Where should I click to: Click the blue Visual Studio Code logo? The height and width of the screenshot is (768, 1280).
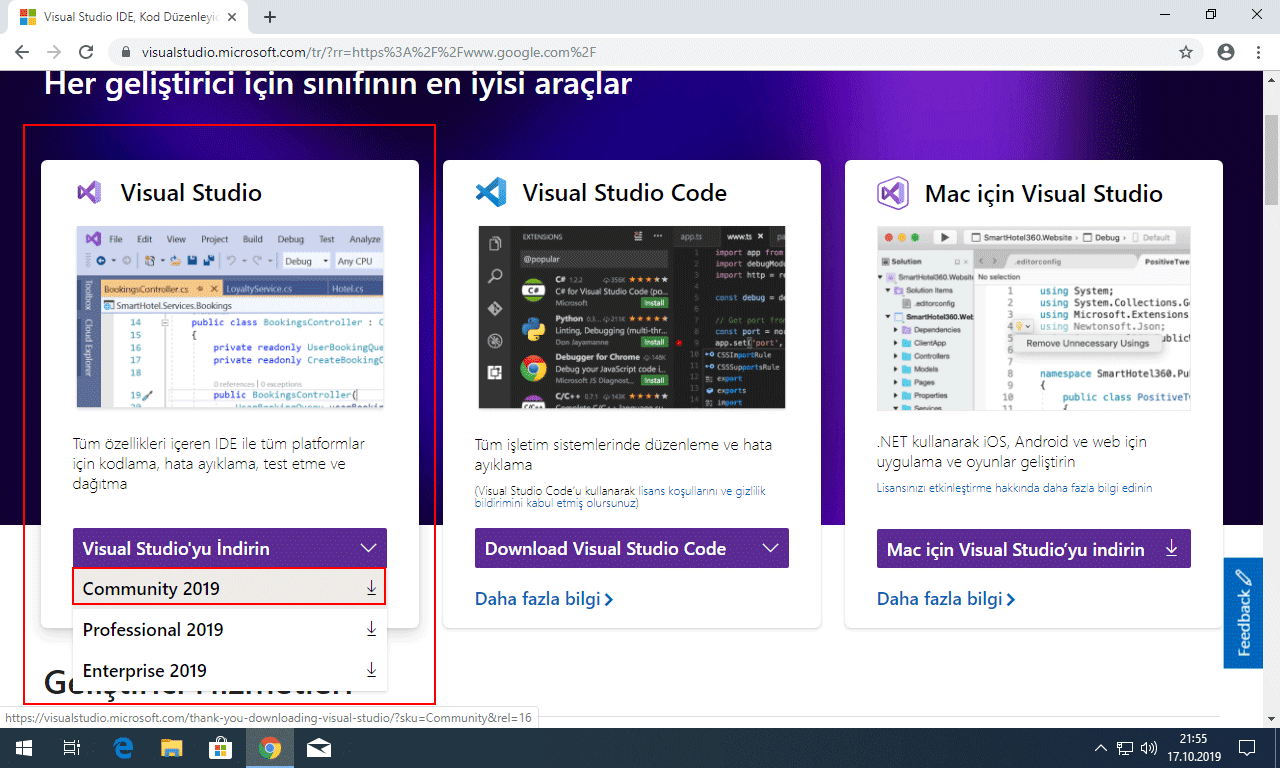(x=491, y=193)
